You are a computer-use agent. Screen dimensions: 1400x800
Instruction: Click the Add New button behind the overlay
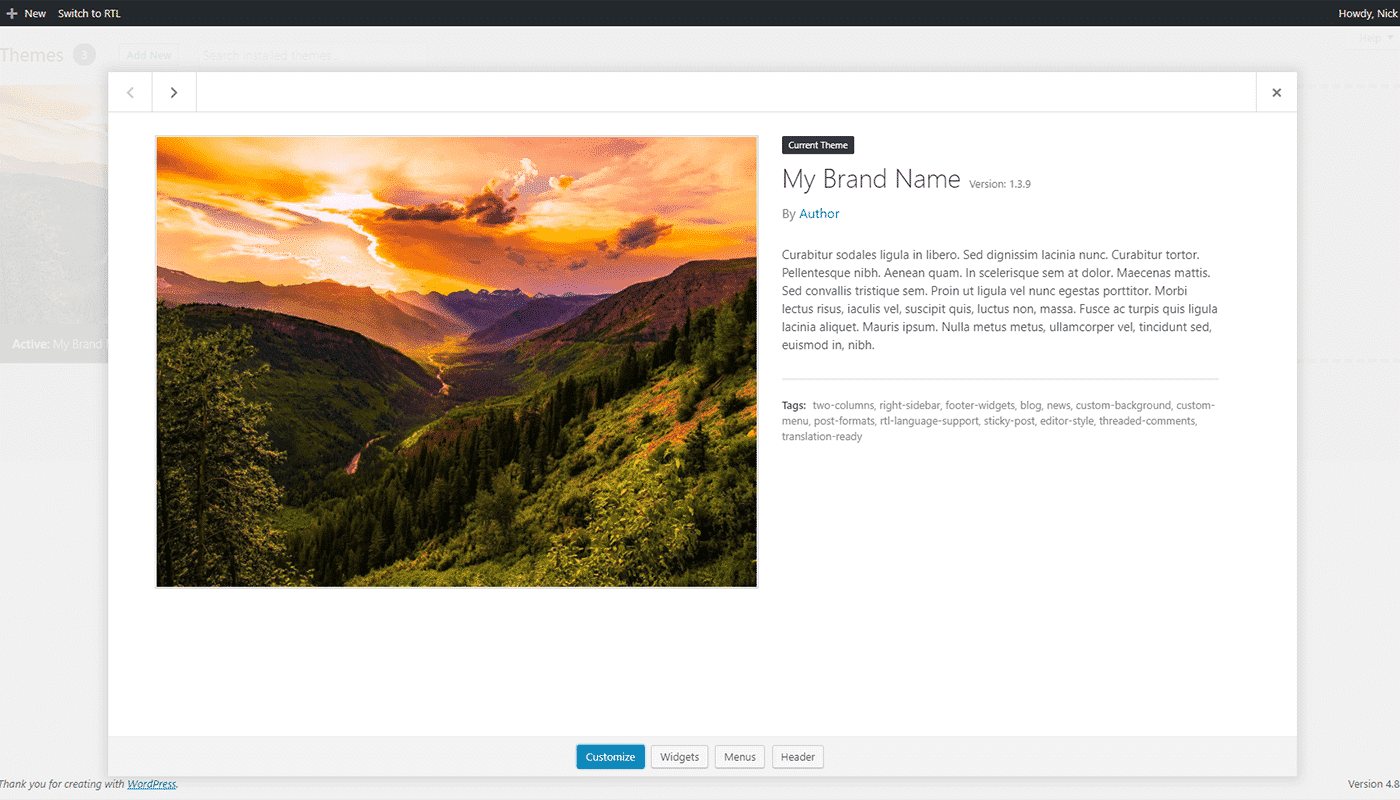[149, 56]
